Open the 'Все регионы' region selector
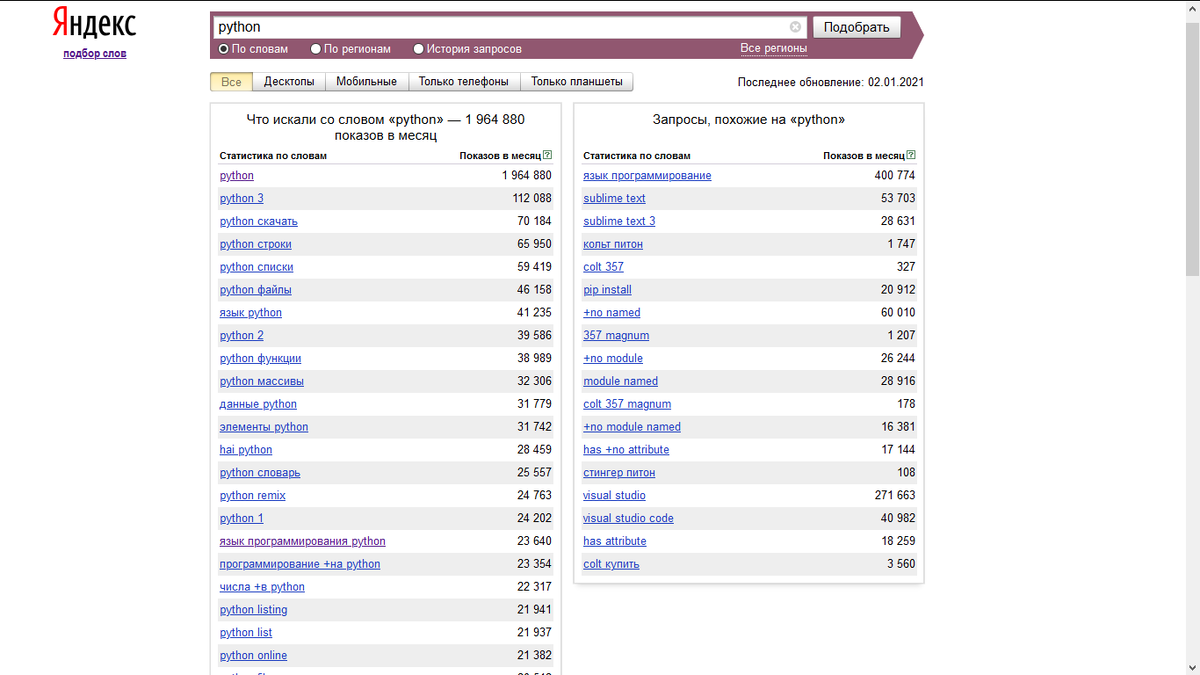1200x675 pixels. click(x=773, y=48)
